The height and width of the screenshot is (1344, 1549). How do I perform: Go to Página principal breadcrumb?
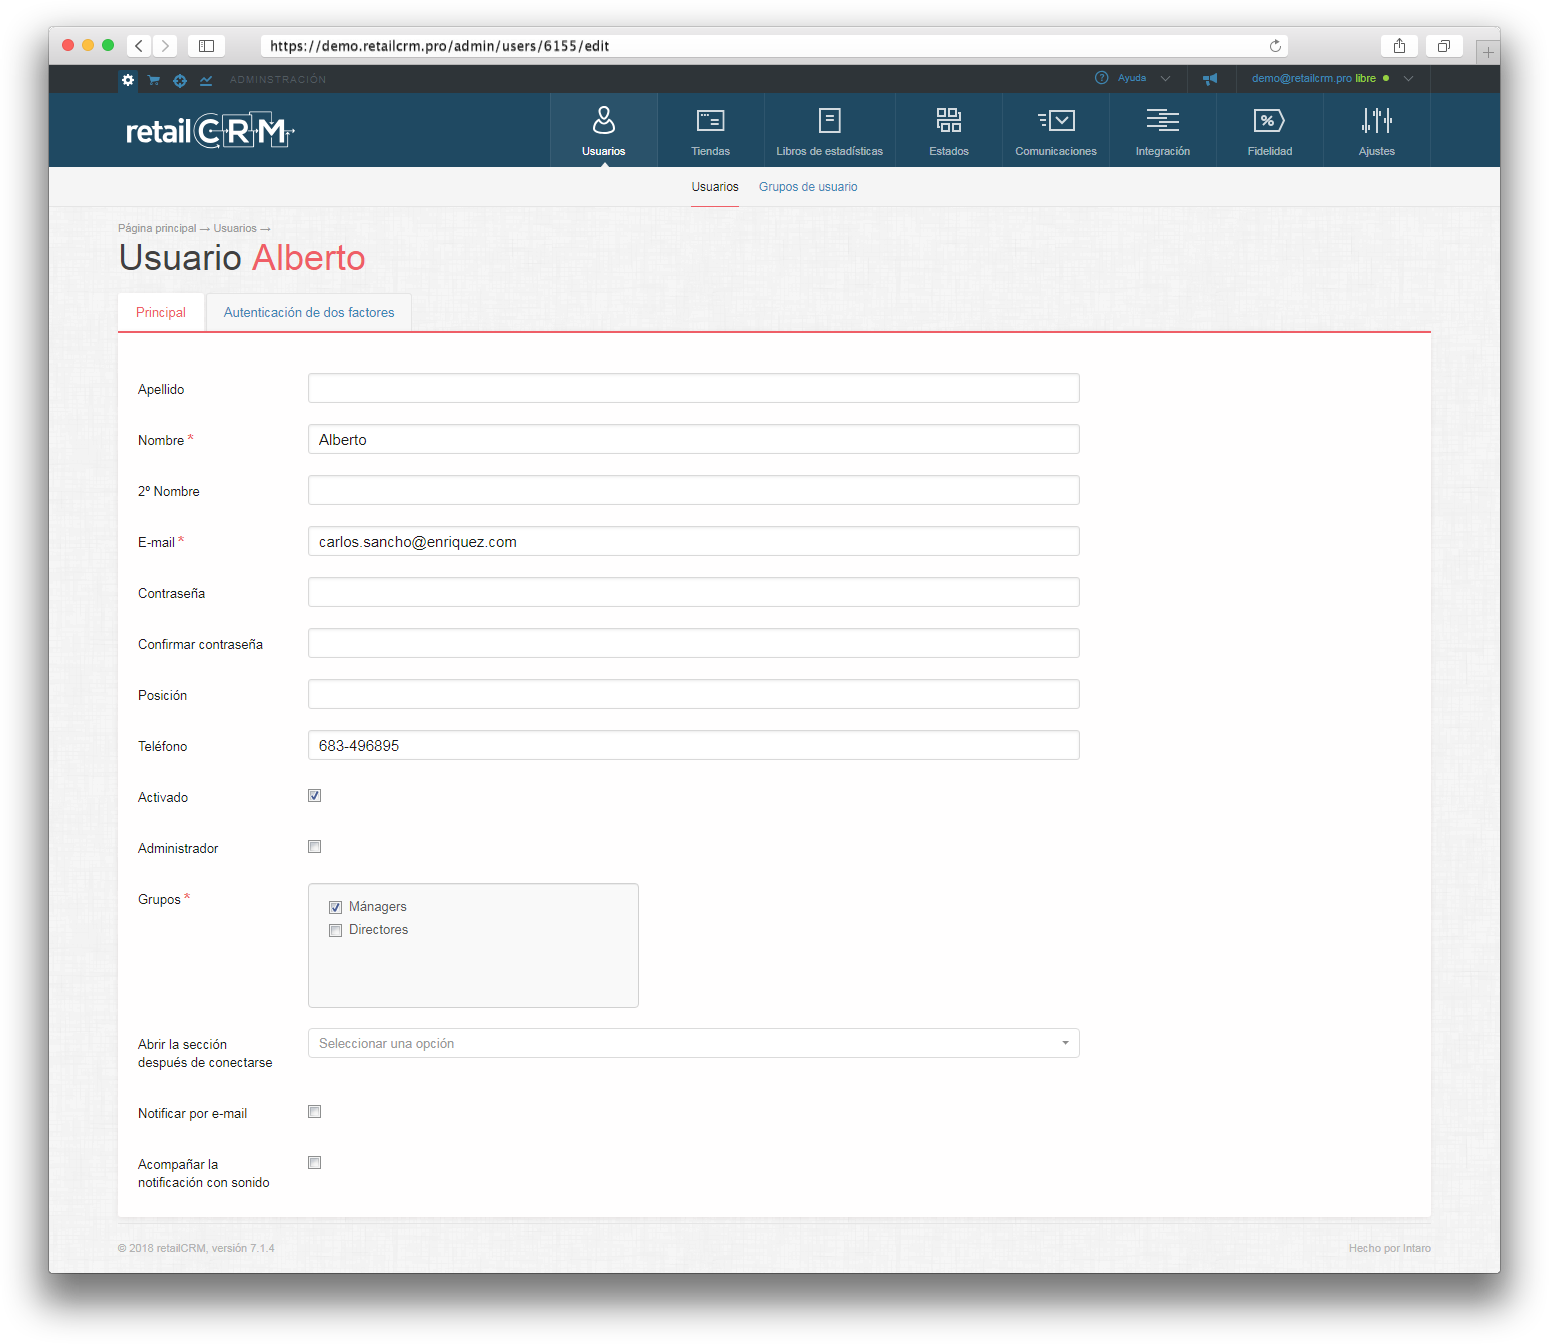pos(157,228)
